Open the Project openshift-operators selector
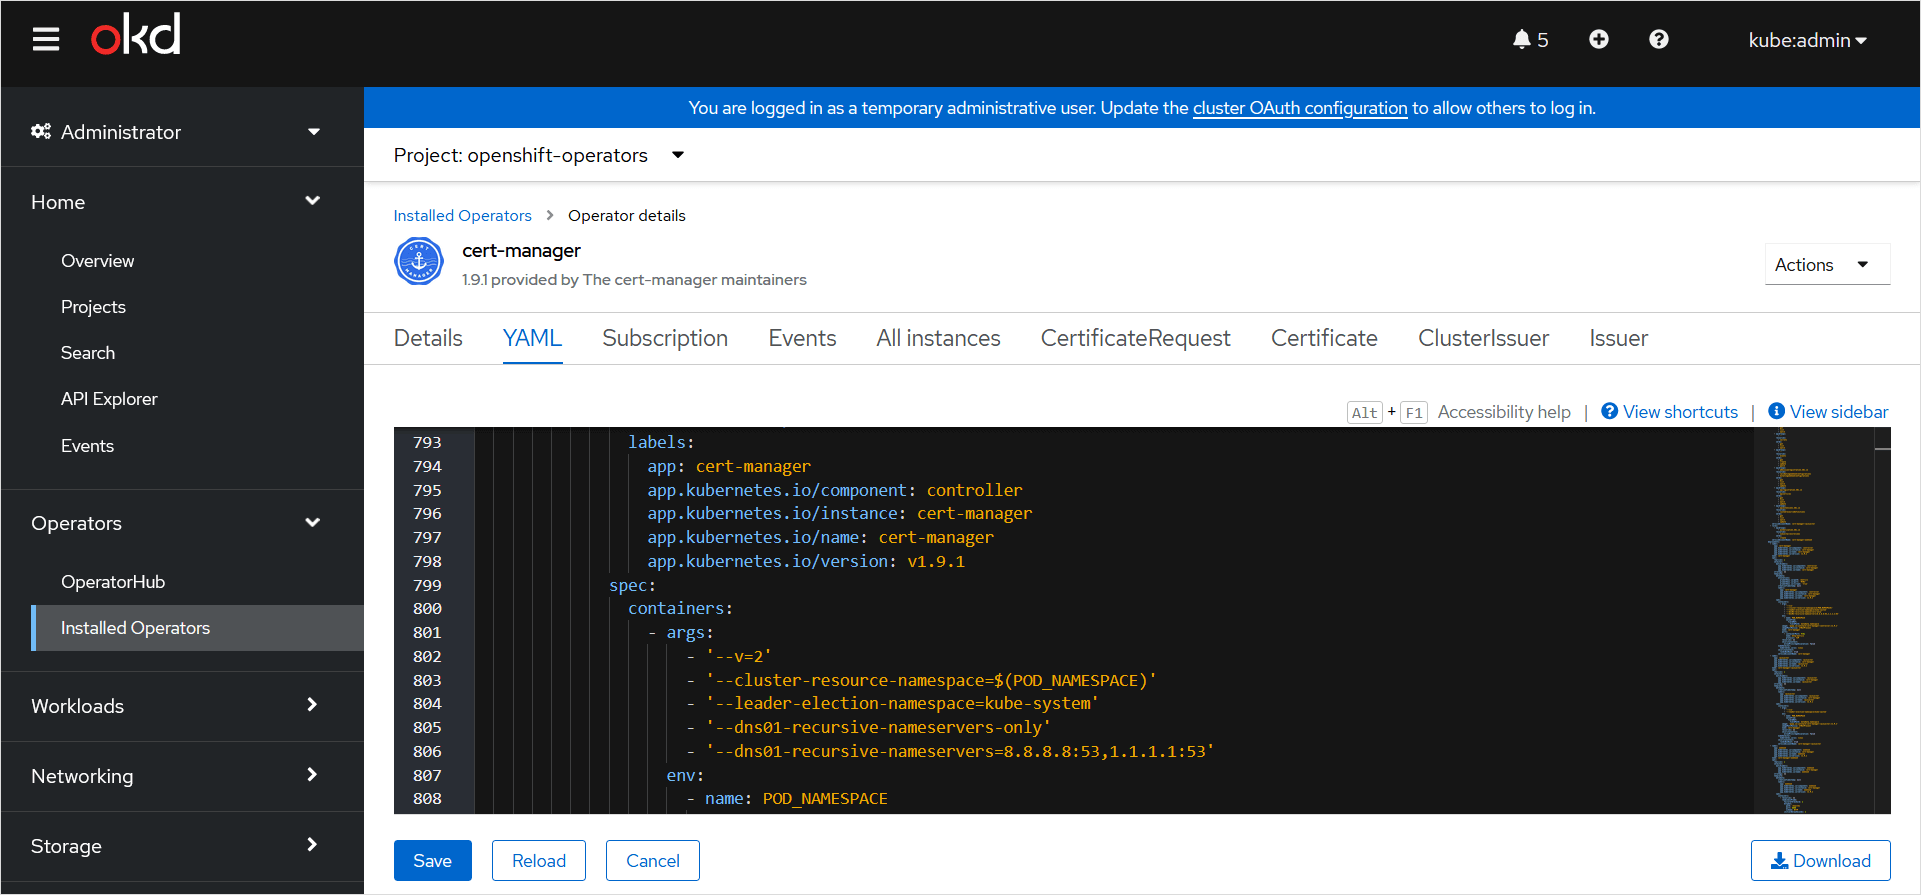 coord(539,155)
